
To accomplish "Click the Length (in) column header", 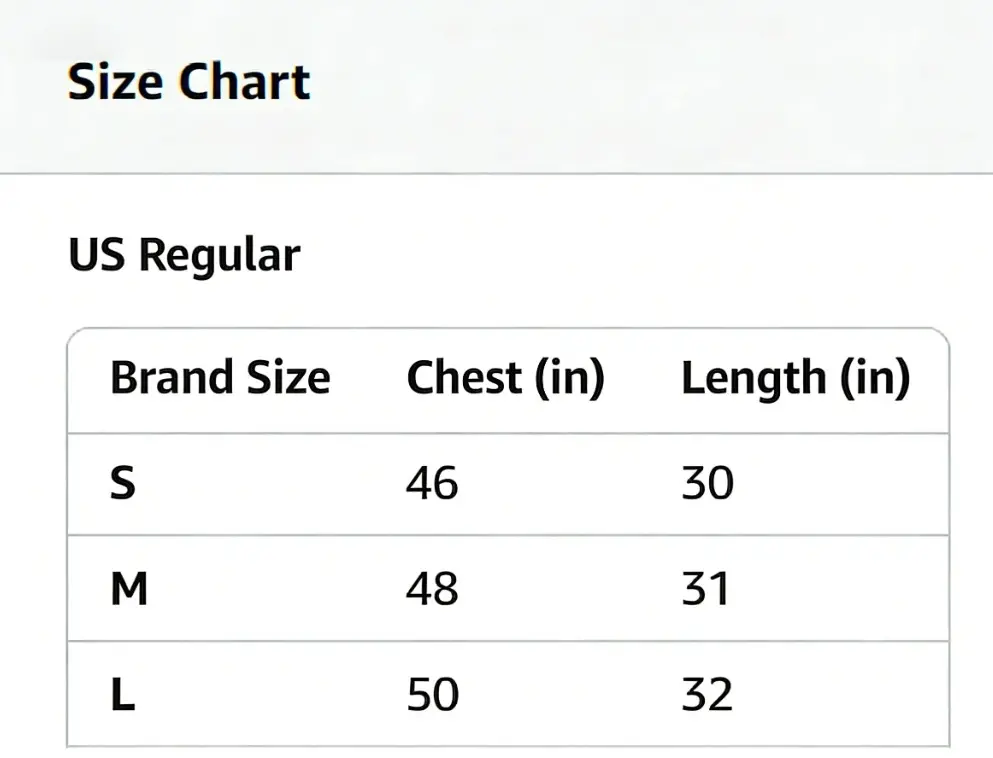I will (x=795, y=379).
